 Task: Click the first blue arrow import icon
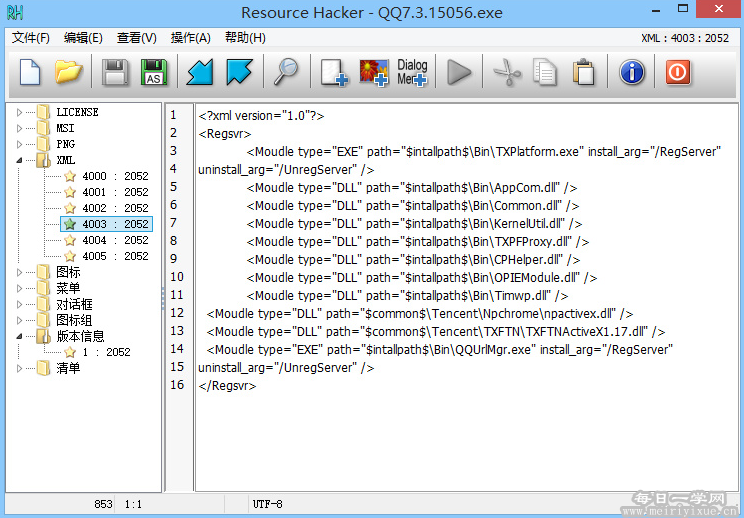[200, 72]
